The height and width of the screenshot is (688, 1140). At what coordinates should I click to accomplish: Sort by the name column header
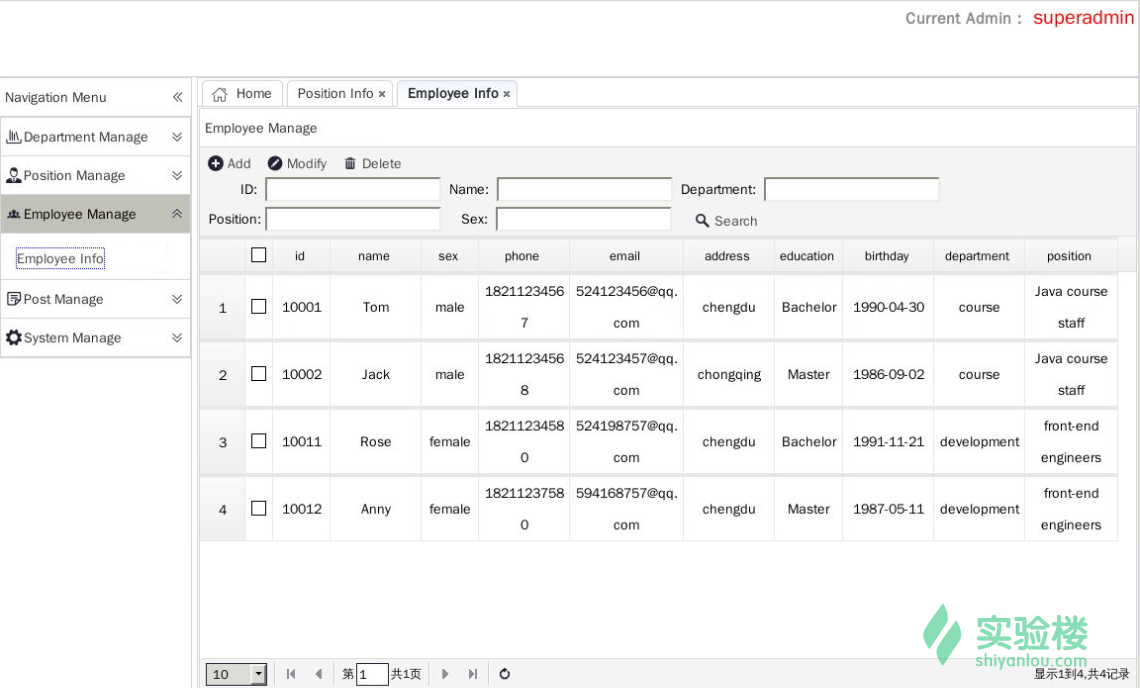coord(374,256)
